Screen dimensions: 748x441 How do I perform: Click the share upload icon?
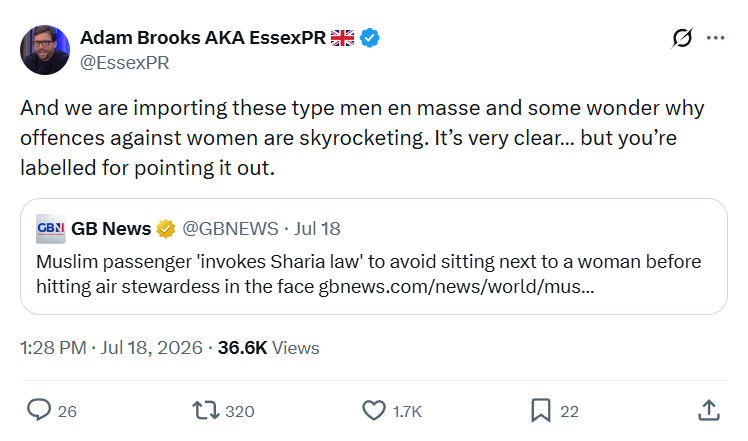(x=709, y=410)
